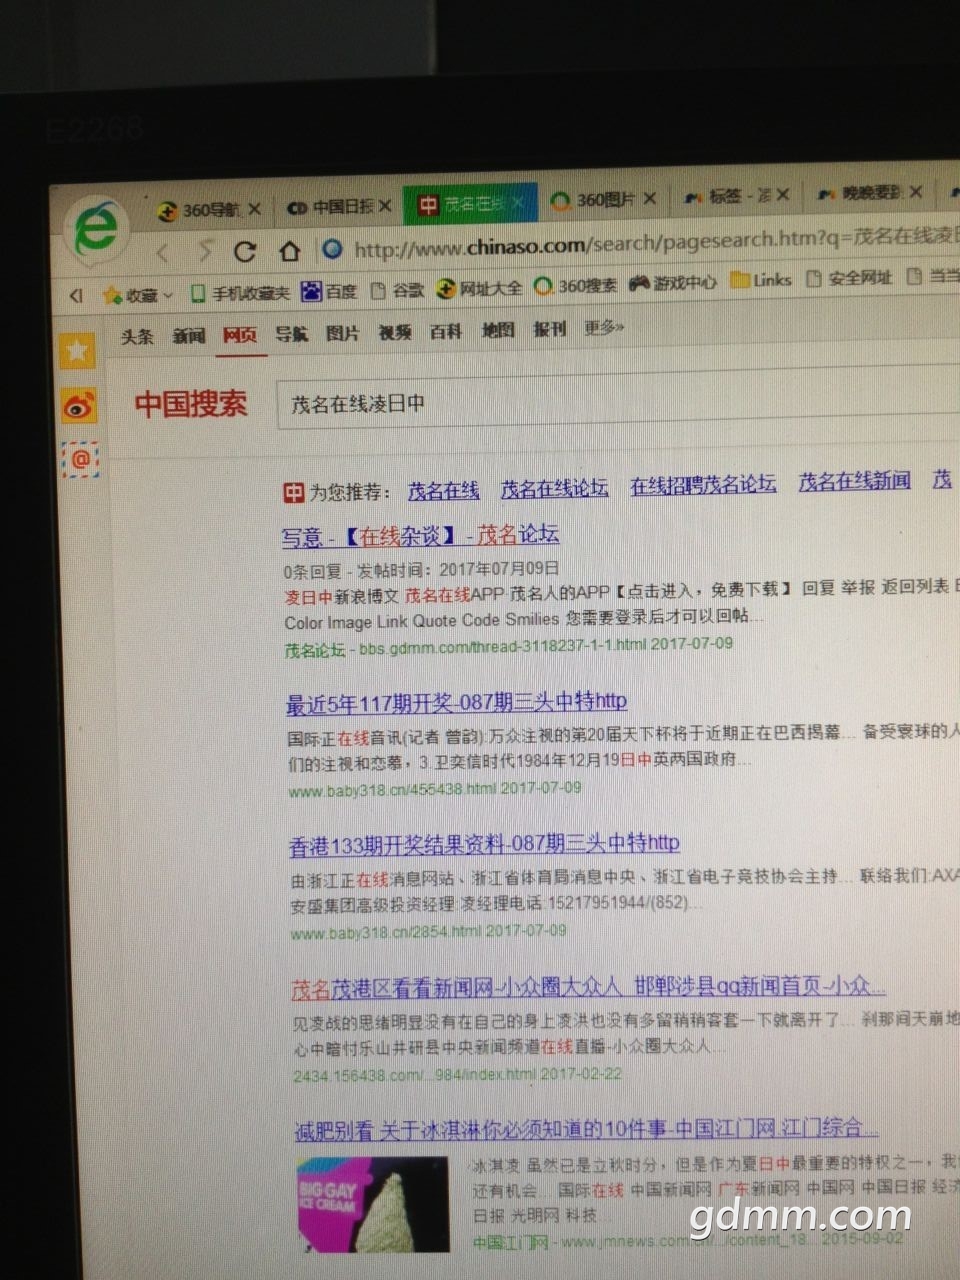Open result 最近5年117期开奖-087期三头中特http

coord(456,703)
